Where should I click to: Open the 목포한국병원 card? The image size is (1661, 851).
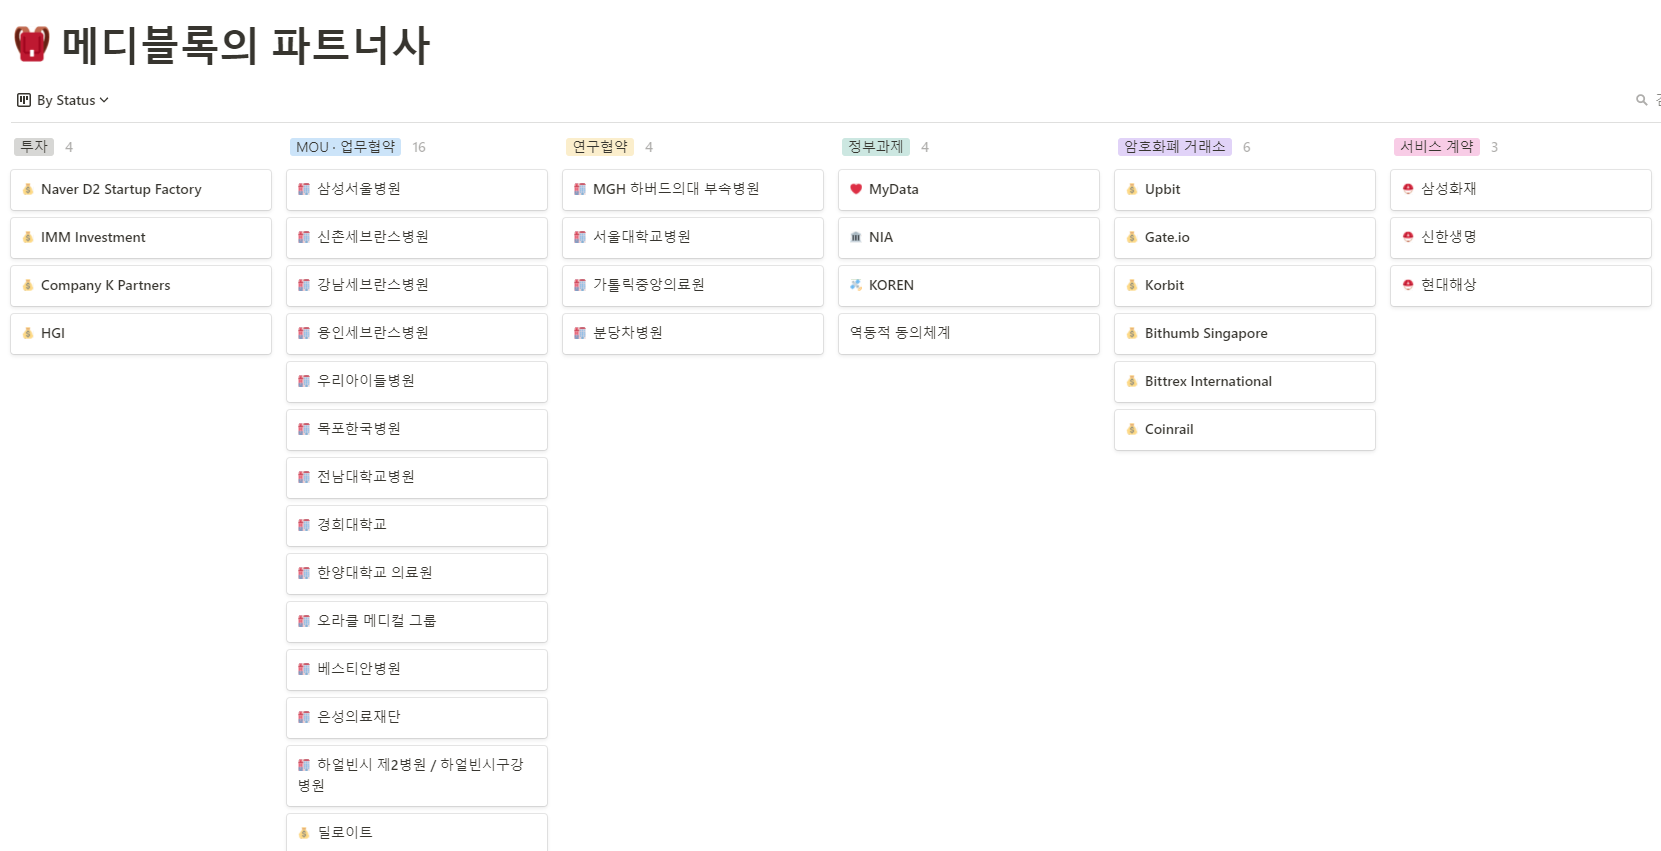417,430
